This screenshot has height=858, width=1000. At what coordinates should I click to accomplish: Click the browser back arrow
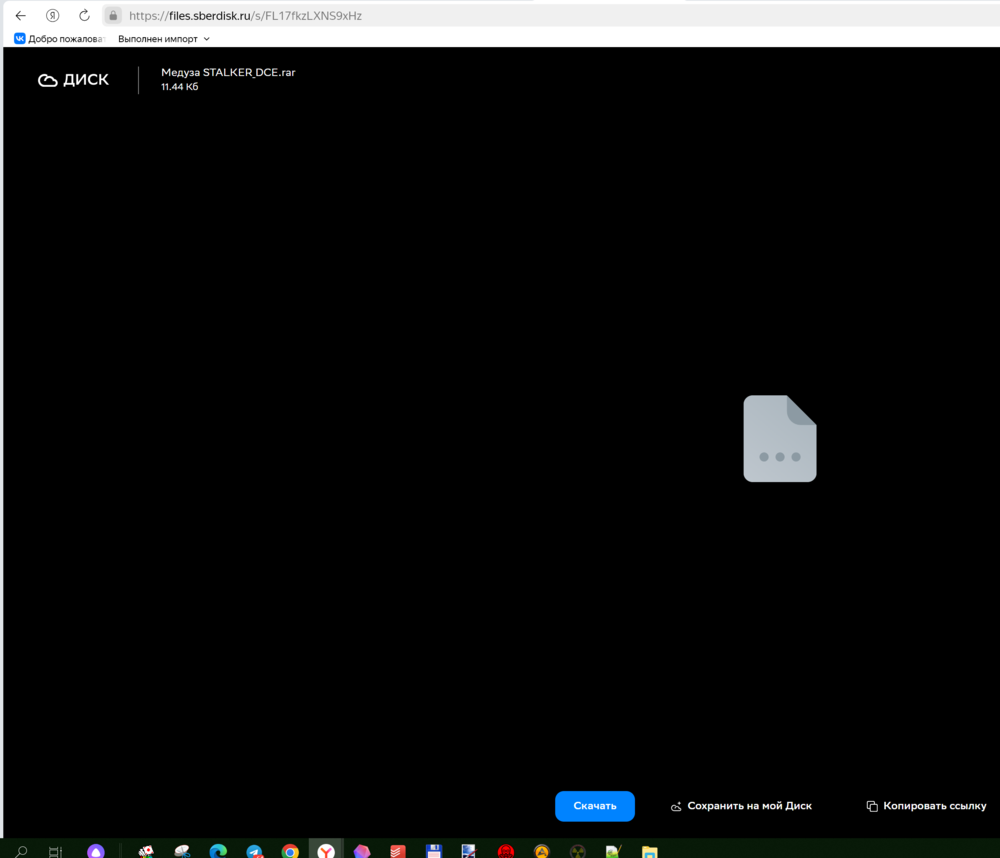point(20,15)
